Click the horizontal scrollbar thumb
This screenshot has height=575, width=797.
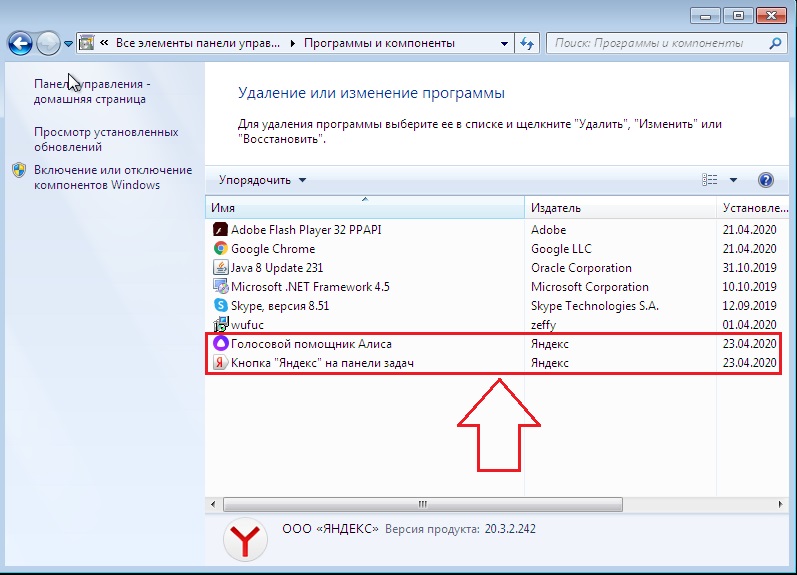[x=423, y=504]
